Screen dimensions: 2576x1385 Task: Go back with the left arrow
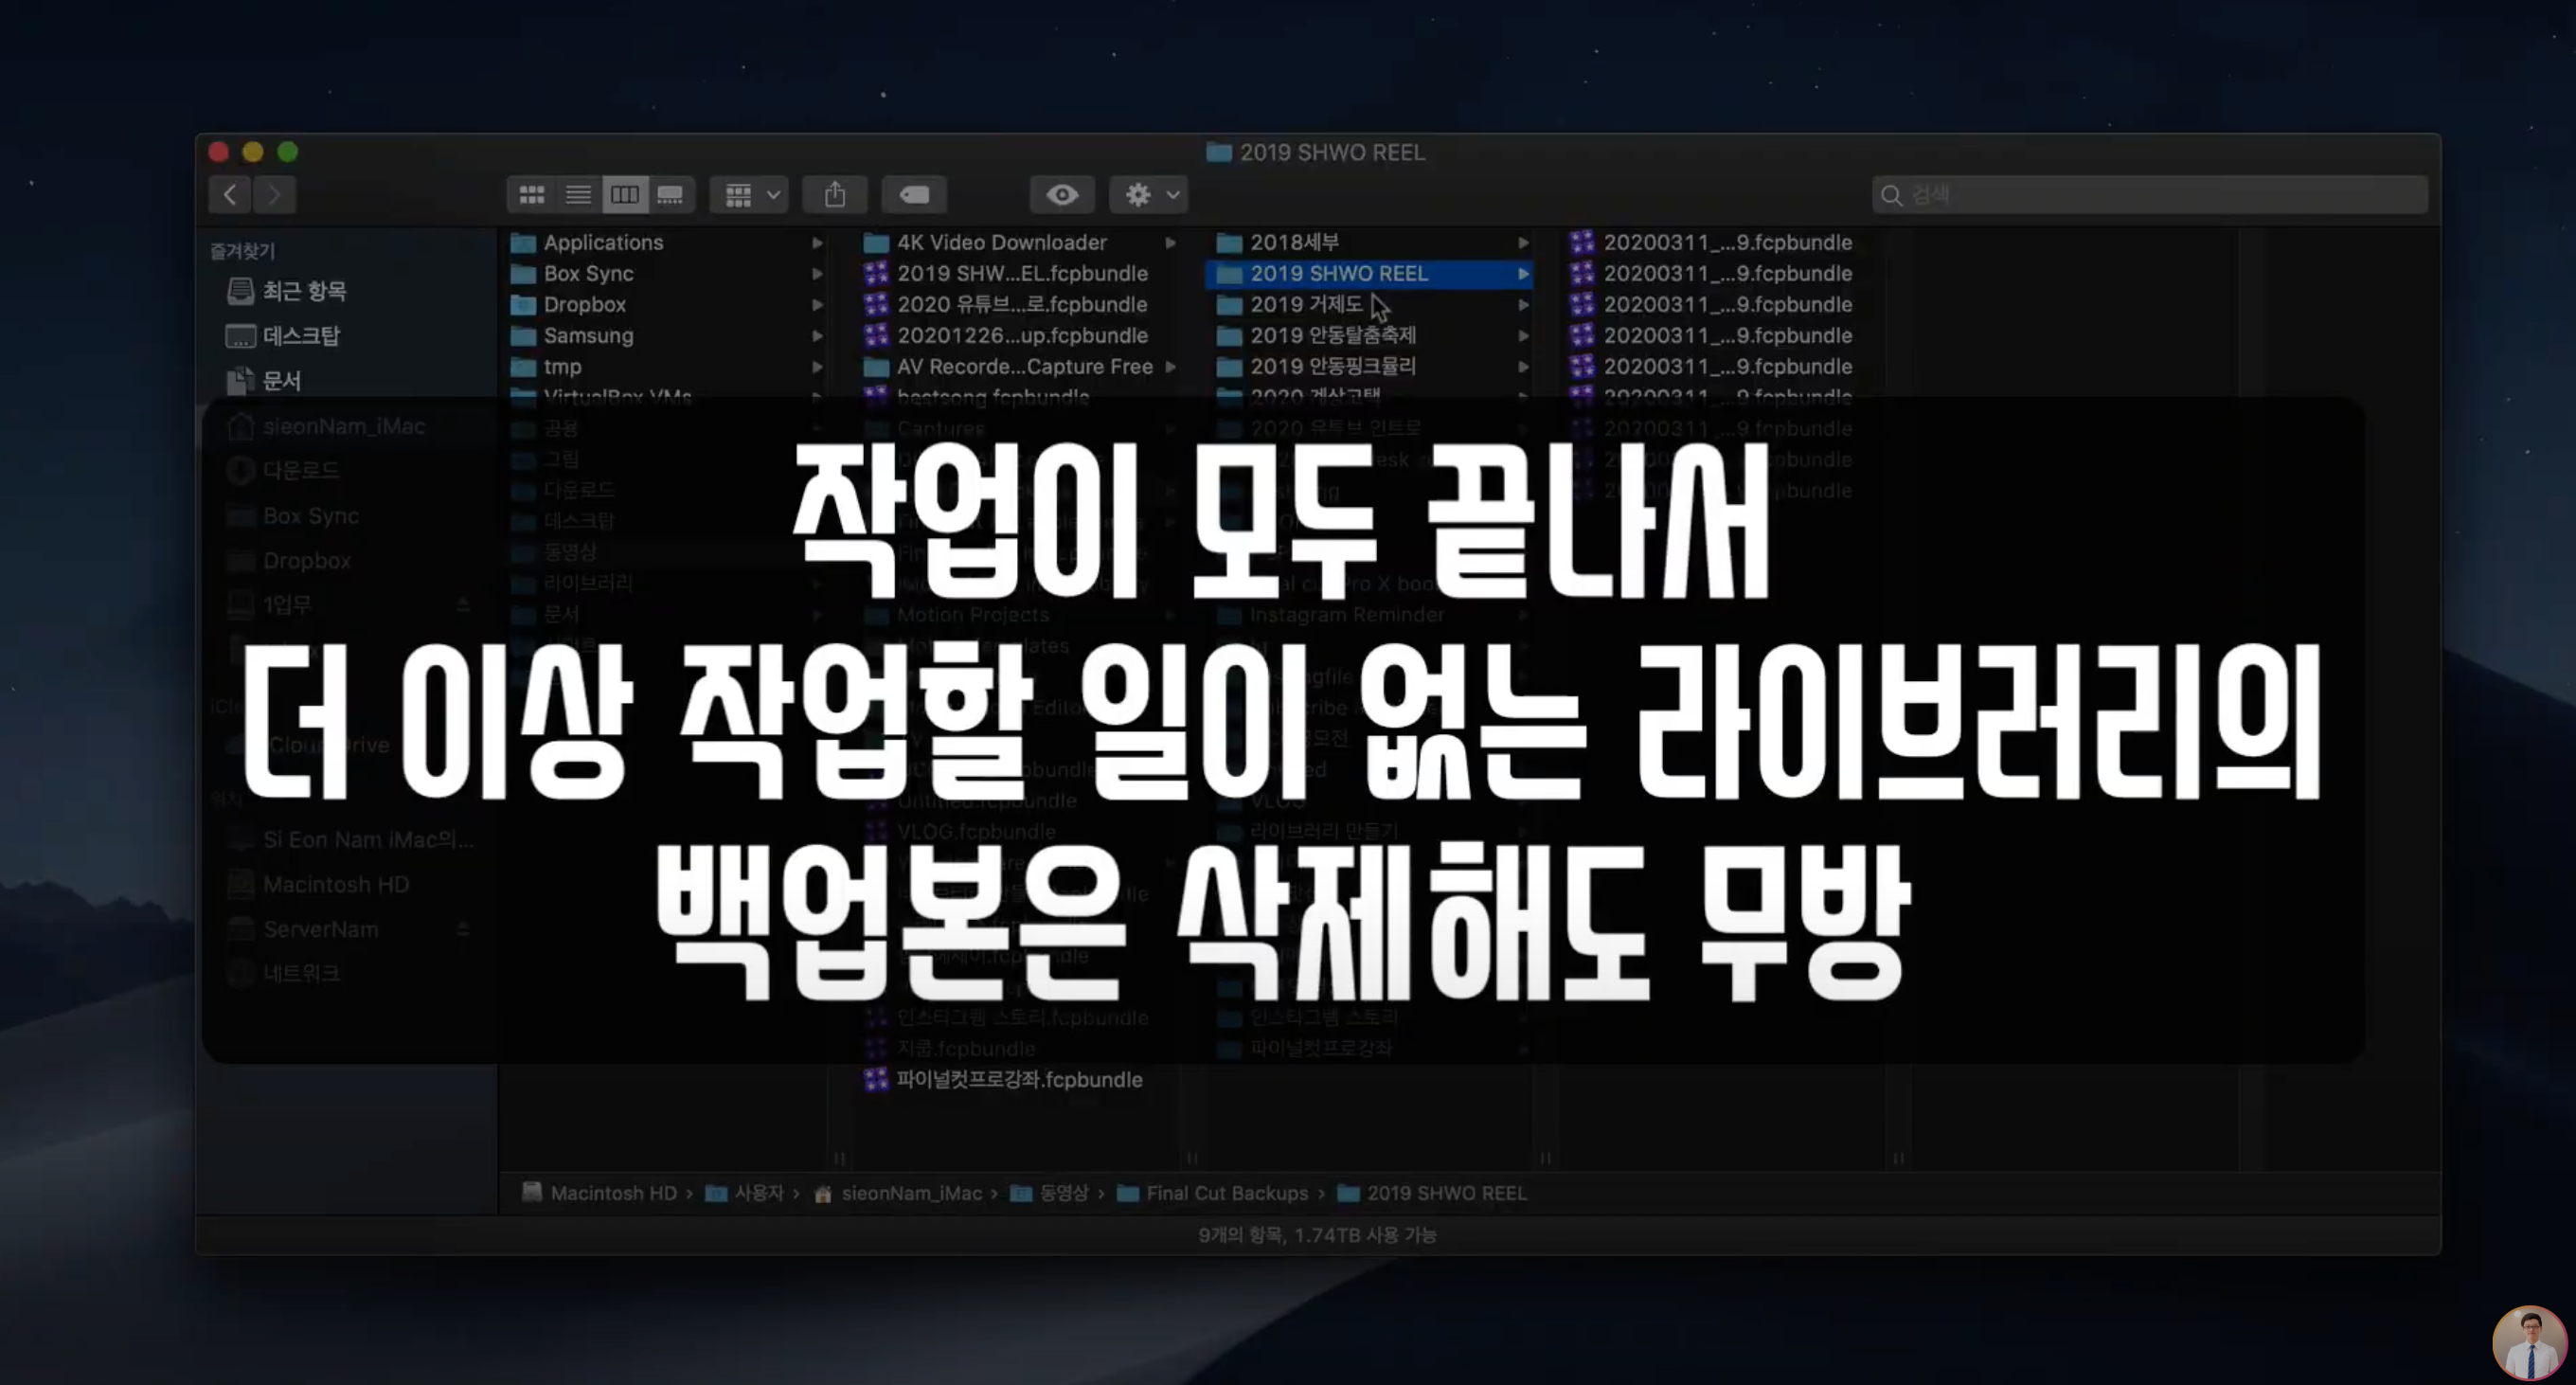pyautogui.click(x=230, y=194)
